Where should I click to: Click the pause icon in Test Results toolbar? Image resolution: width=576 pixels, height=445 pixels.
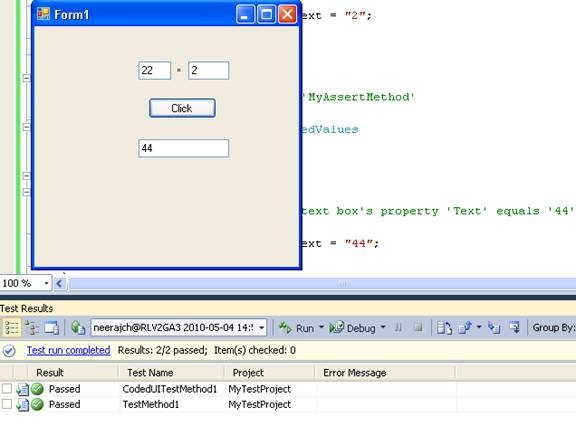(x=399, y=327)
